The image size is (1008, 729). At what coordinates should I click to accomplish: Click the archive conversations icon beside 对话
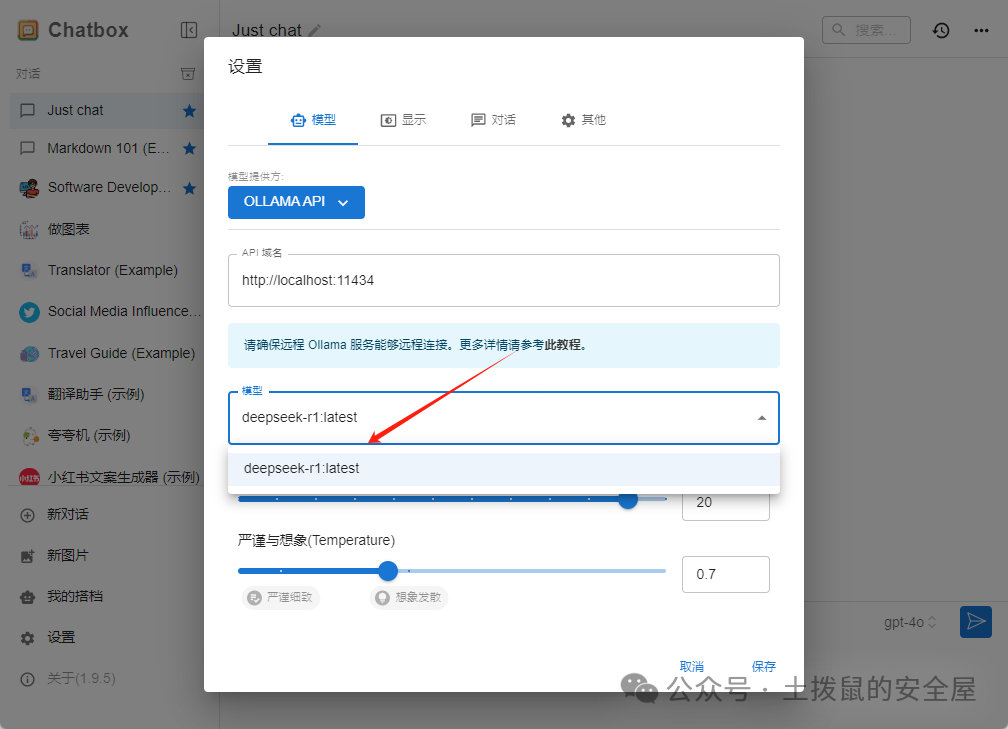188,74
